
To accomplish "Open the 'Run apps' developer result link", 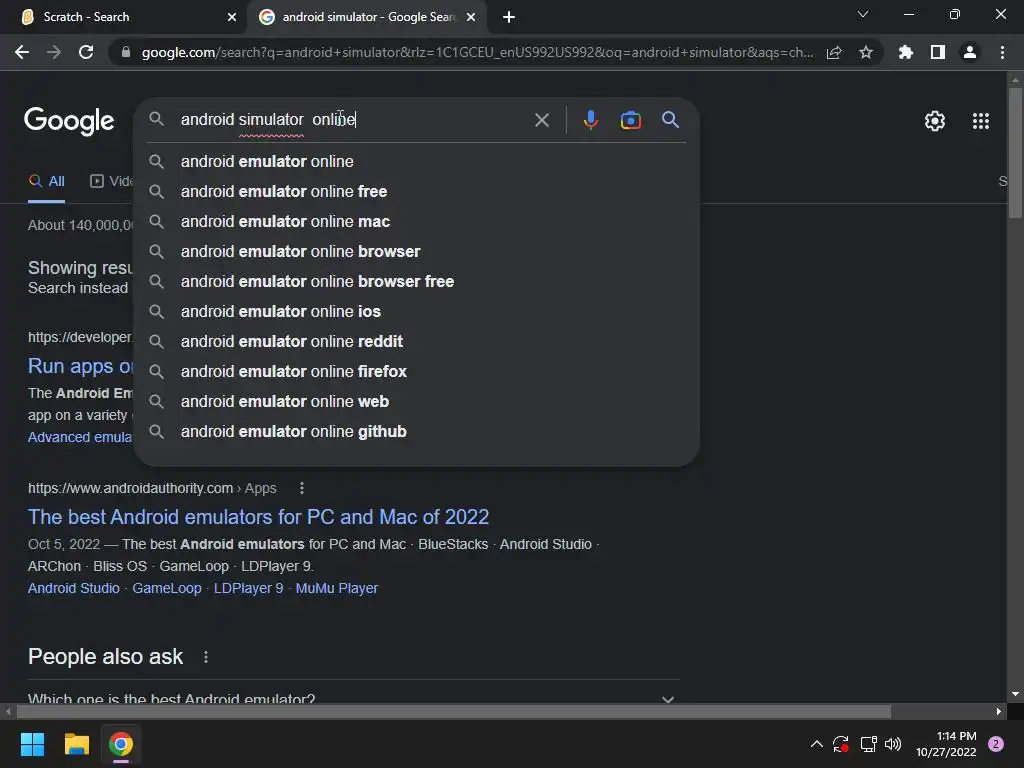I will [x=80, y=366].
